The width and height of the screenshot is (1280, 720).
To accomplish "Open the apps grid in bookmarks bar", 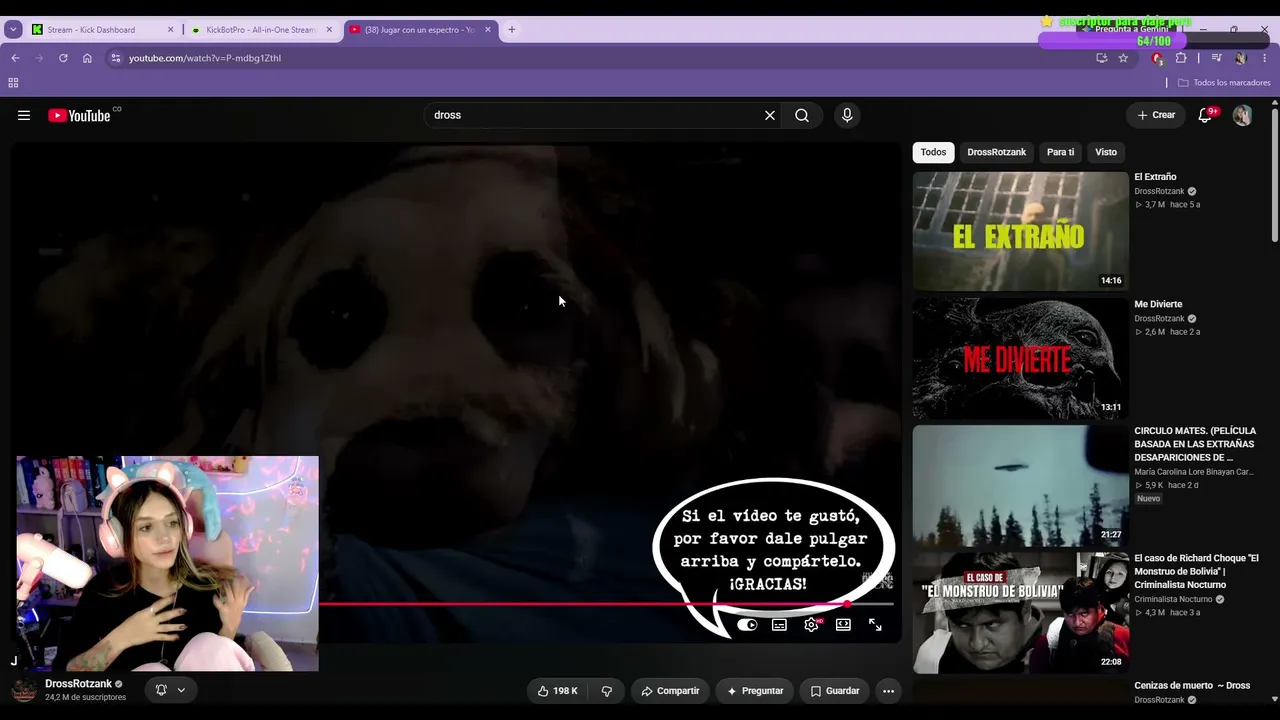I will pyautogui.click(x=13, y=82).
